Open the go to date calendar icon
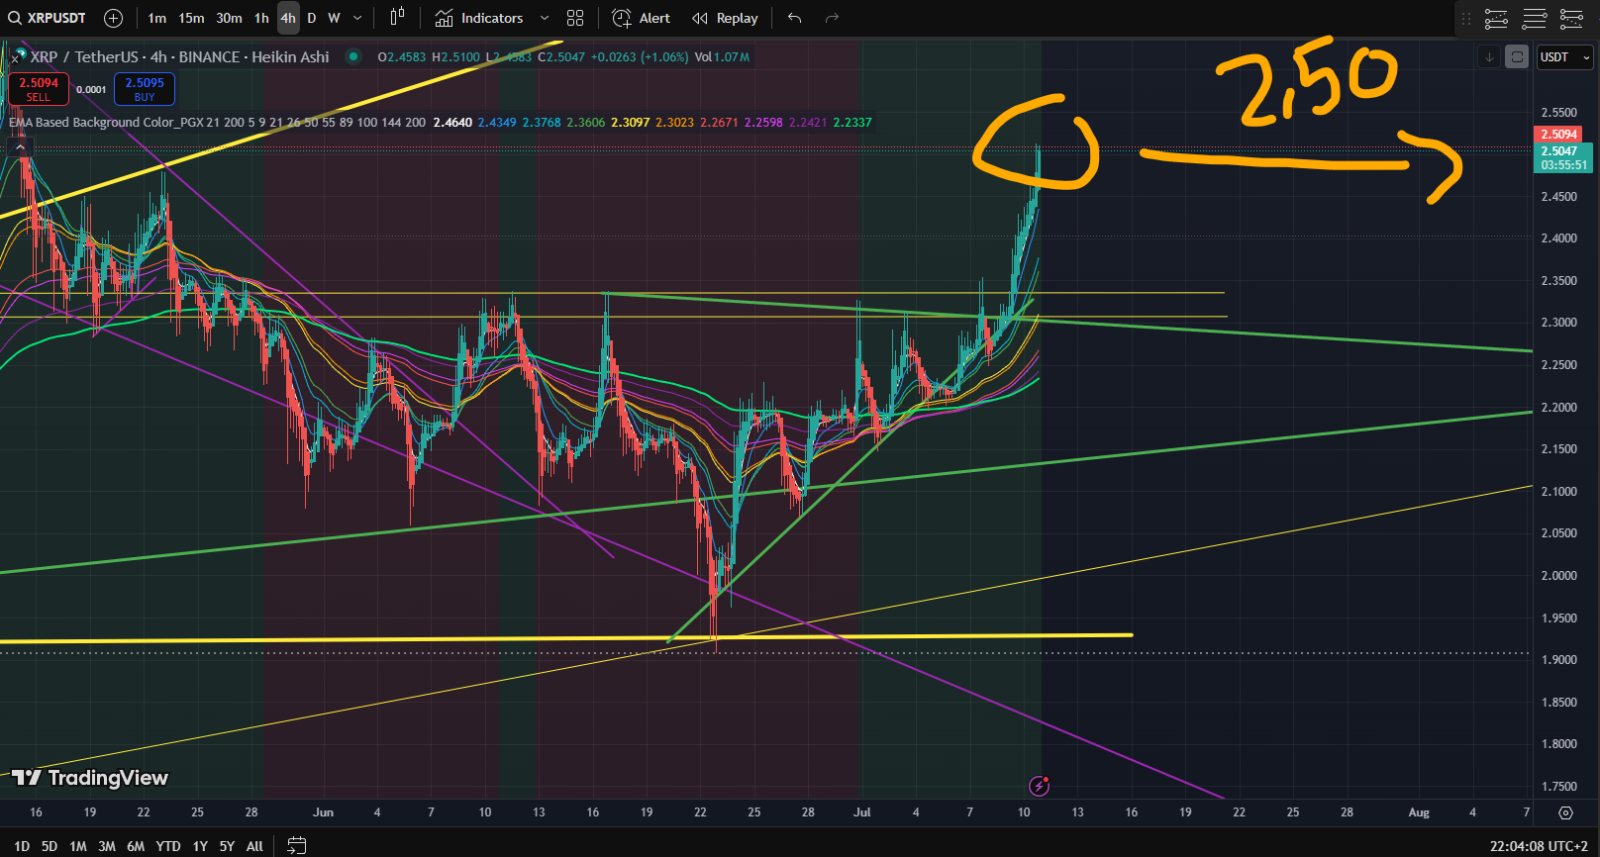 pos(297,846)
